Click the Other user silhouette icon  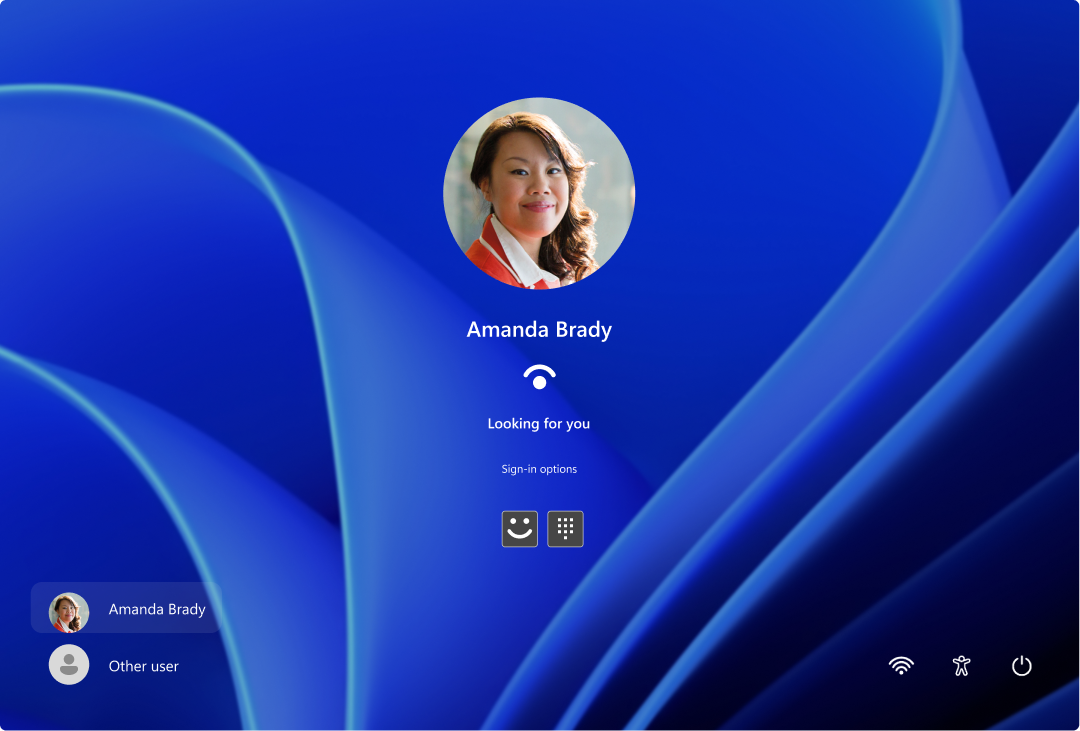[x=68, y=664]
